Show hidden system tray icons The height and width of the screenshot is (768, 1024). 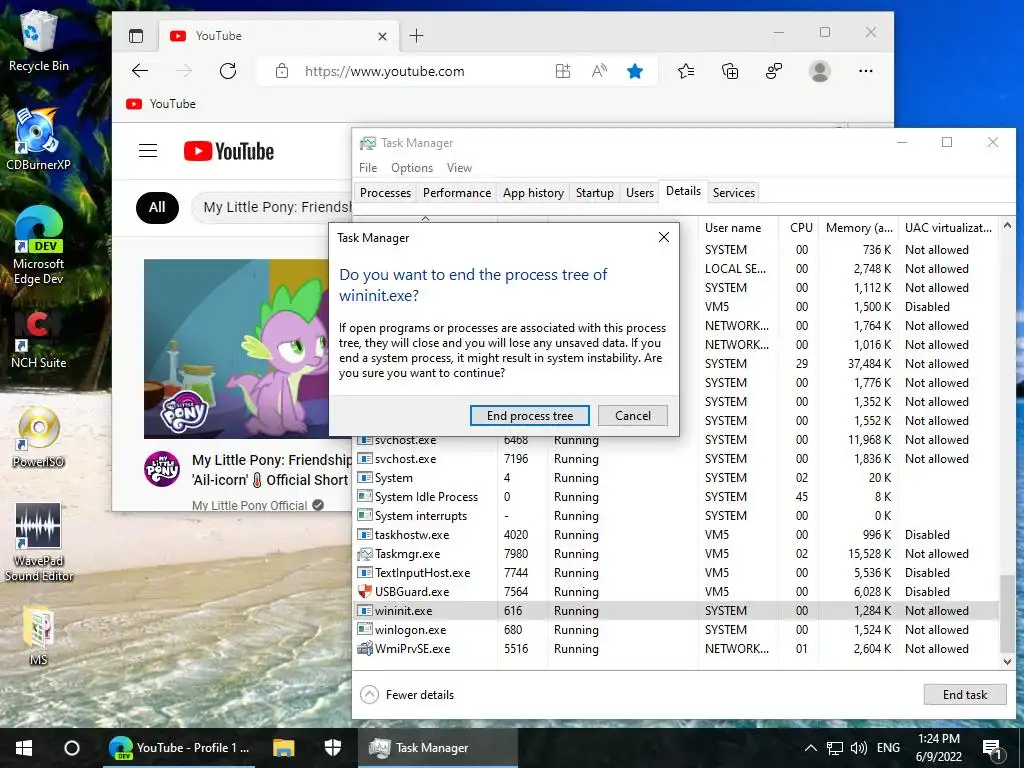pyautogui.click(x=810, y=748)
